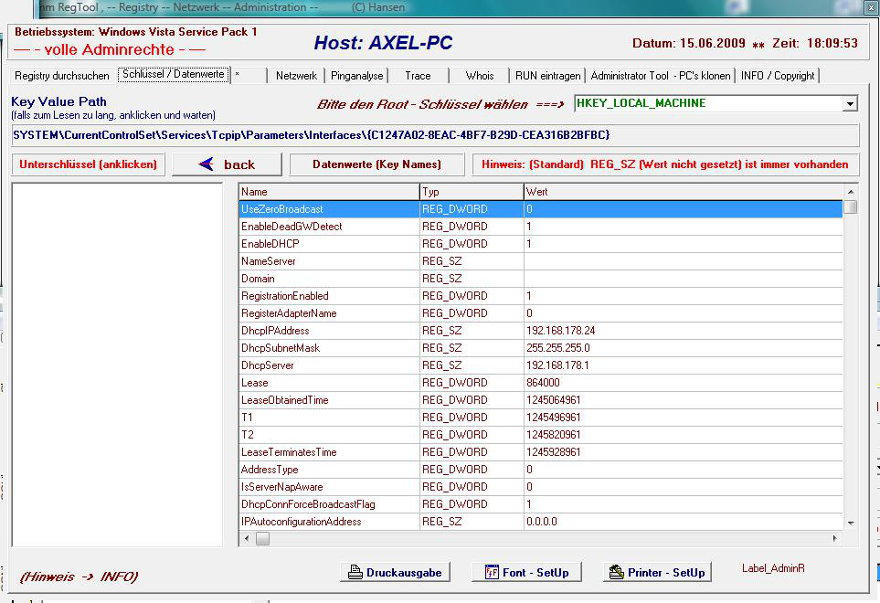Click the font icon on Font - SetUp

pyautogui.click(x=491, y=573)
